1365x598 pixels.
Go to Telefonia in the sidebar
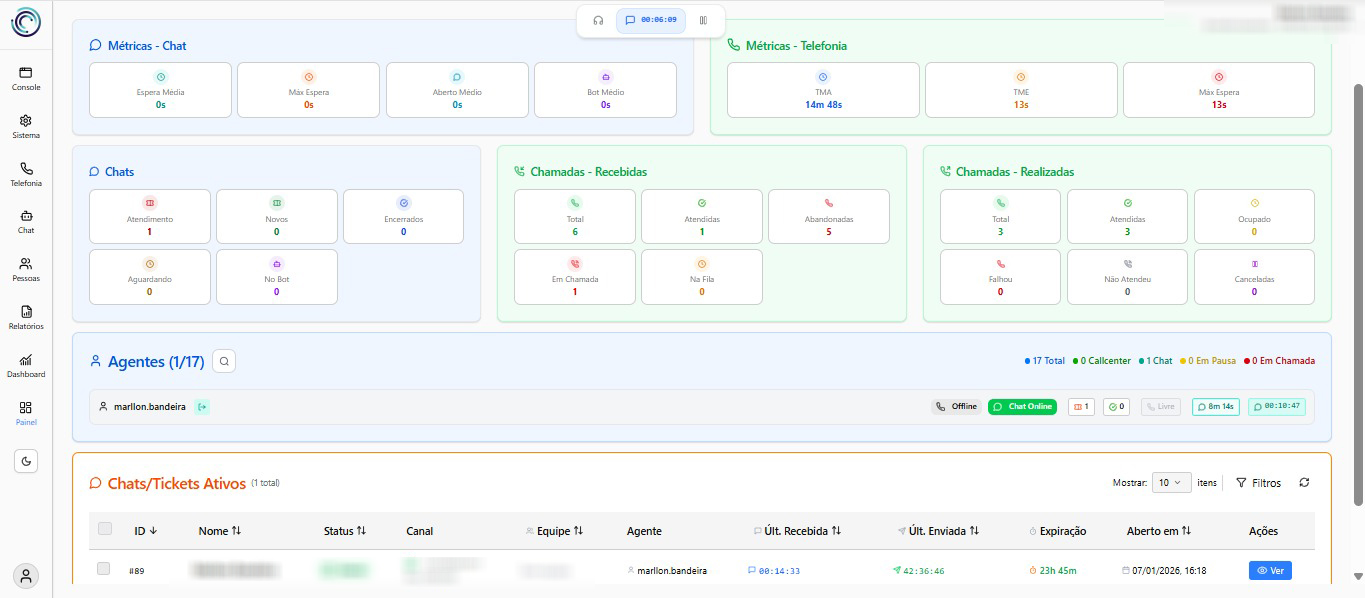click(x=26, y=174)
